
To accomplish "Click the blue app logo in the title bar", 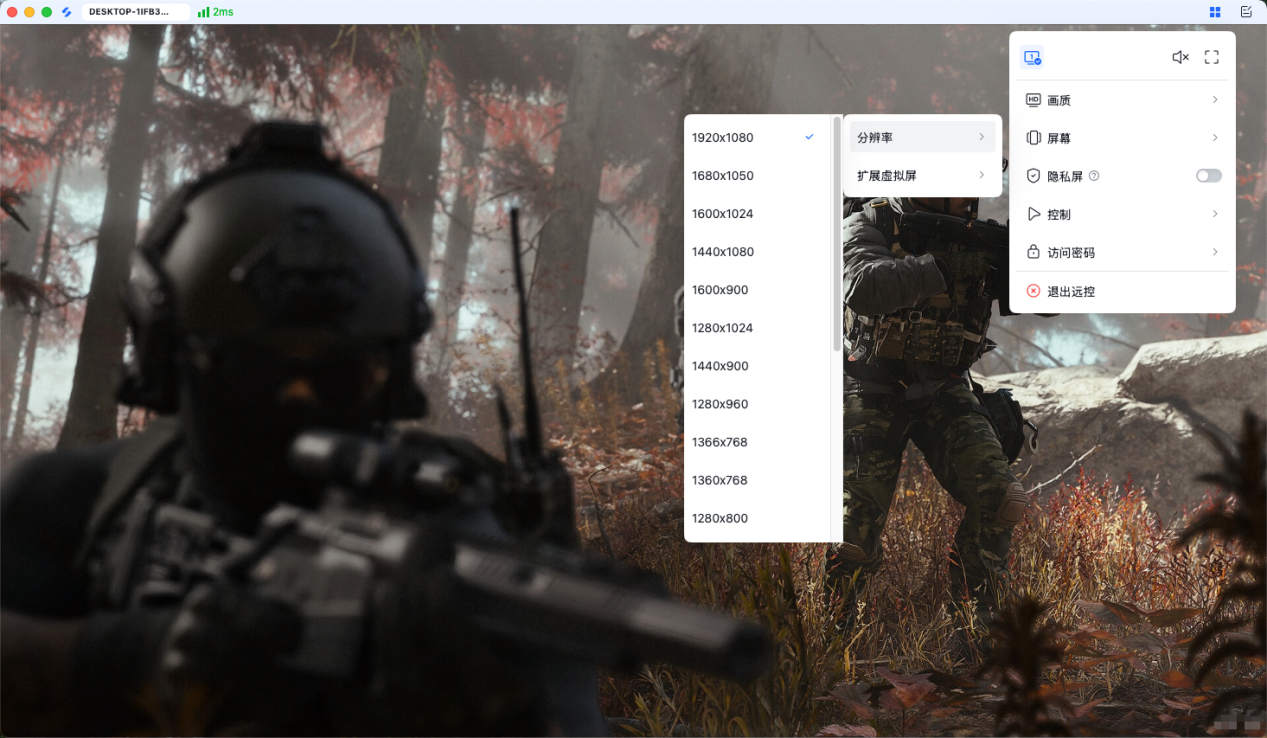I will [67, 12].
